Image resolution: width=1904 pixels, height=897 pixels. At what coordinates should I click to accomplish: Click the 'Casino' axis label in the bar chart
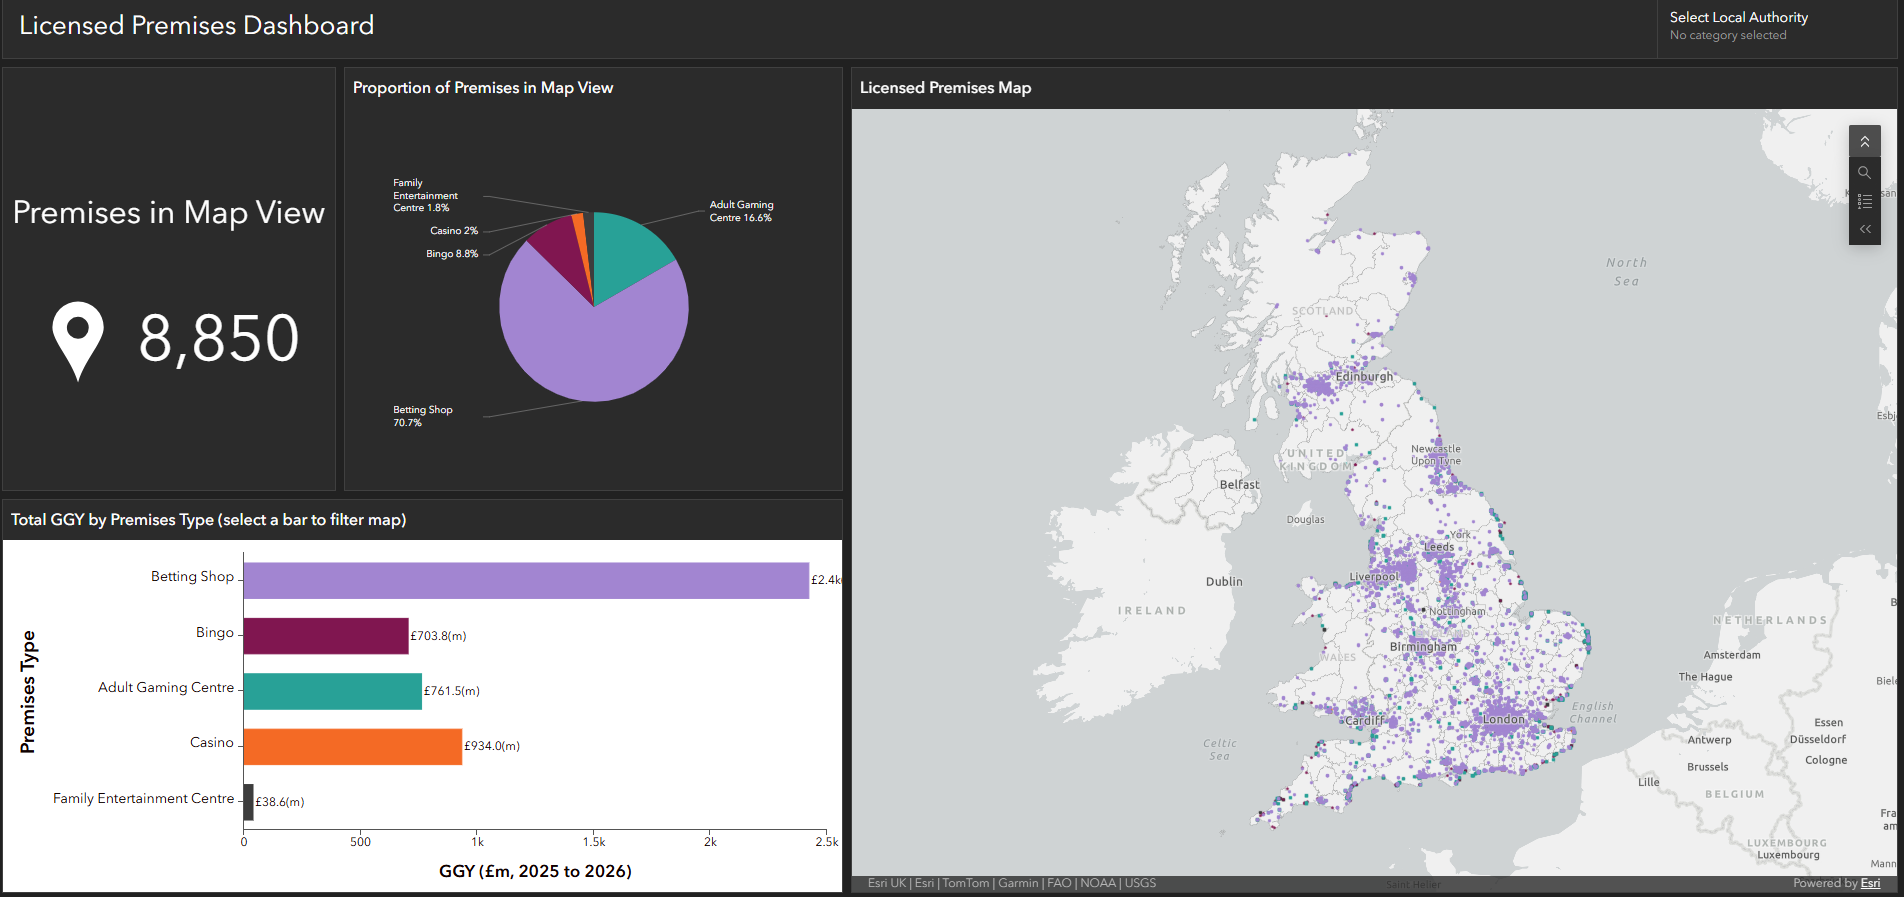[212, 743]
